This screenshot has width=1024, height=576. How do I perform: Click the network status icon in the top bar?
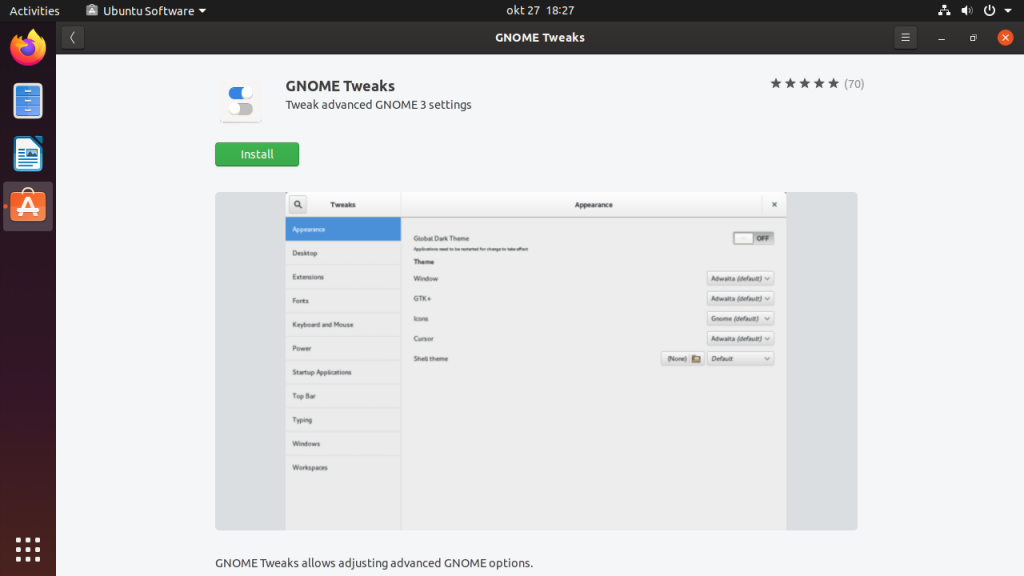(x=944, y=10)
